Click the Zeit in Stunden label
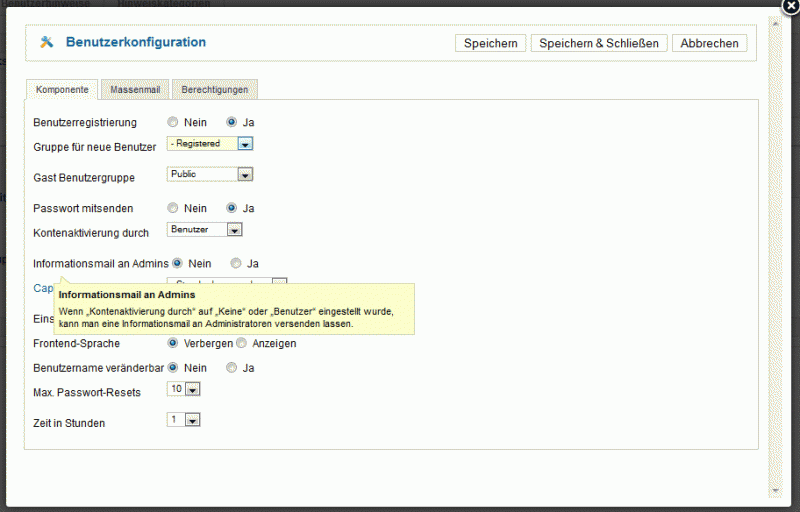The width and height of the screenshot is (800, 512). 69,423
